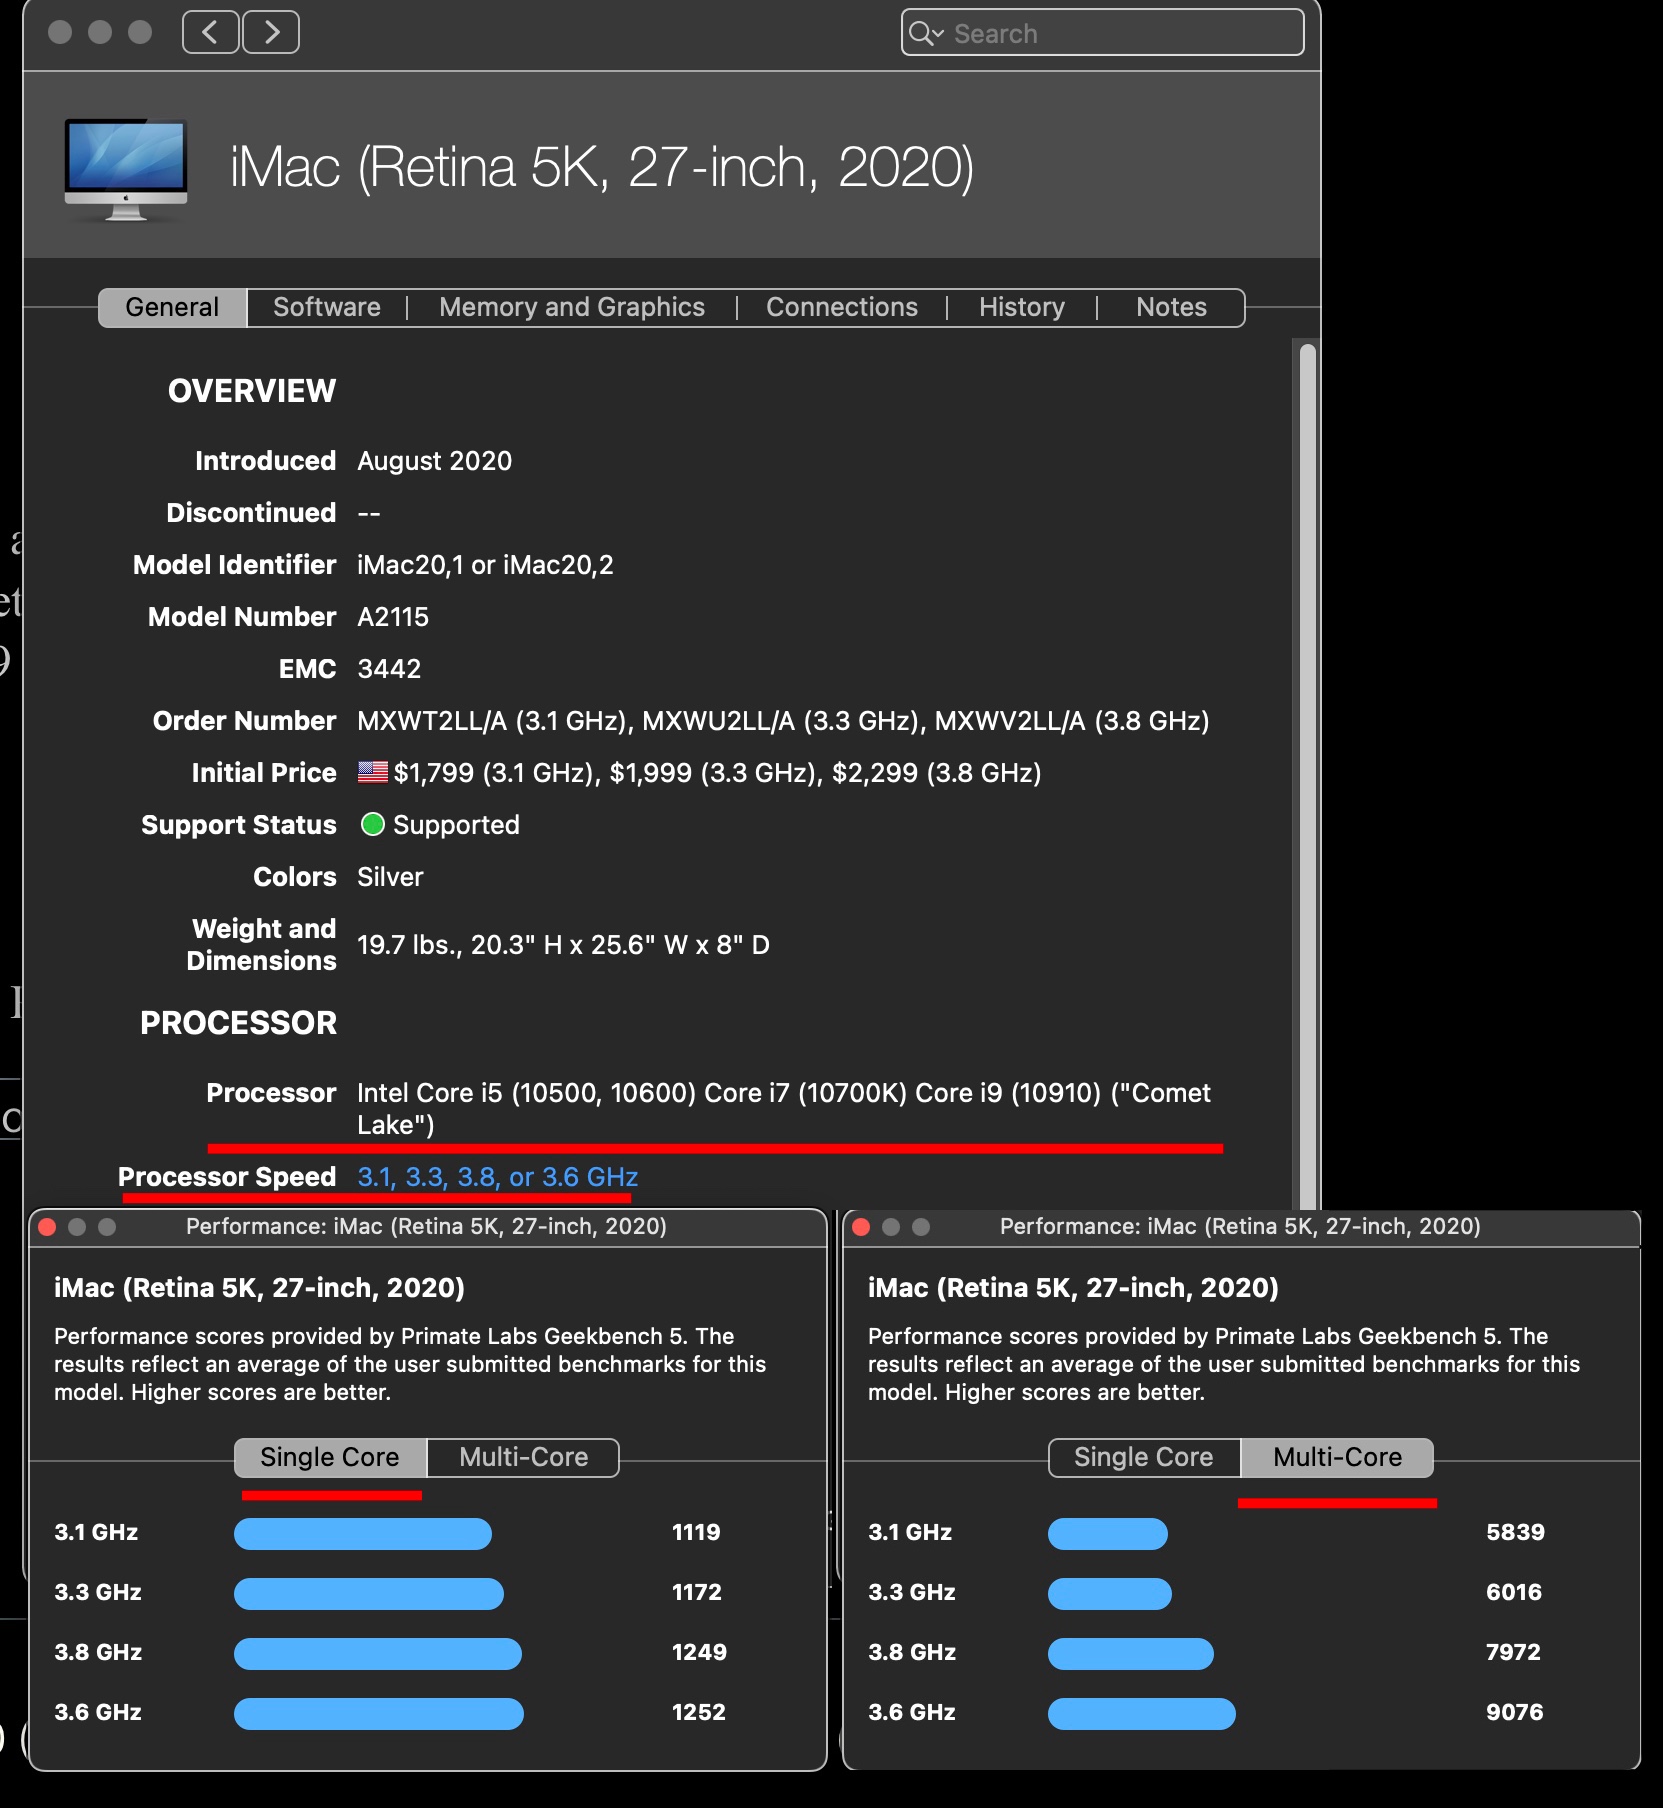Click the 3.8 GHz bar in Single Core results
Viewport: 1663px width, 1808px height.
tap(378, 1653)
